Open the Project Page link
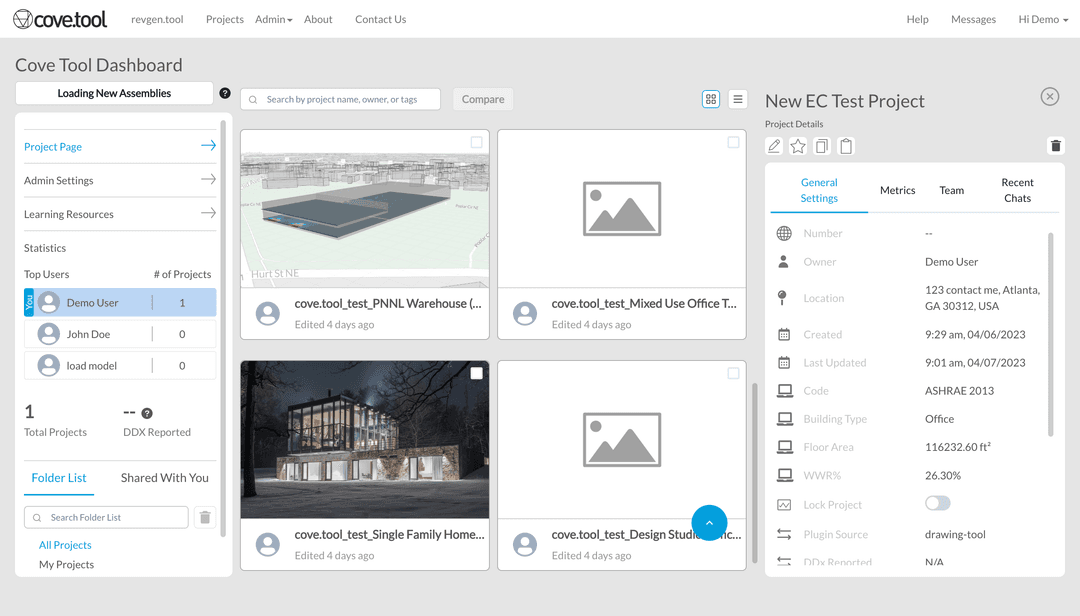This screenshot has height=616, width=1080. tap(53, 147)
